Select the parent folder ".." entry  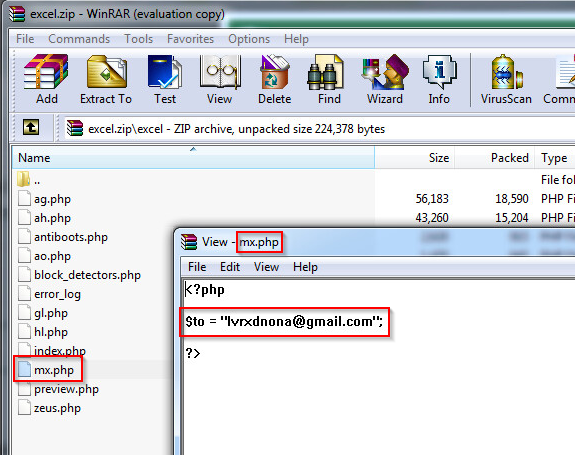(x=37, y=180)
